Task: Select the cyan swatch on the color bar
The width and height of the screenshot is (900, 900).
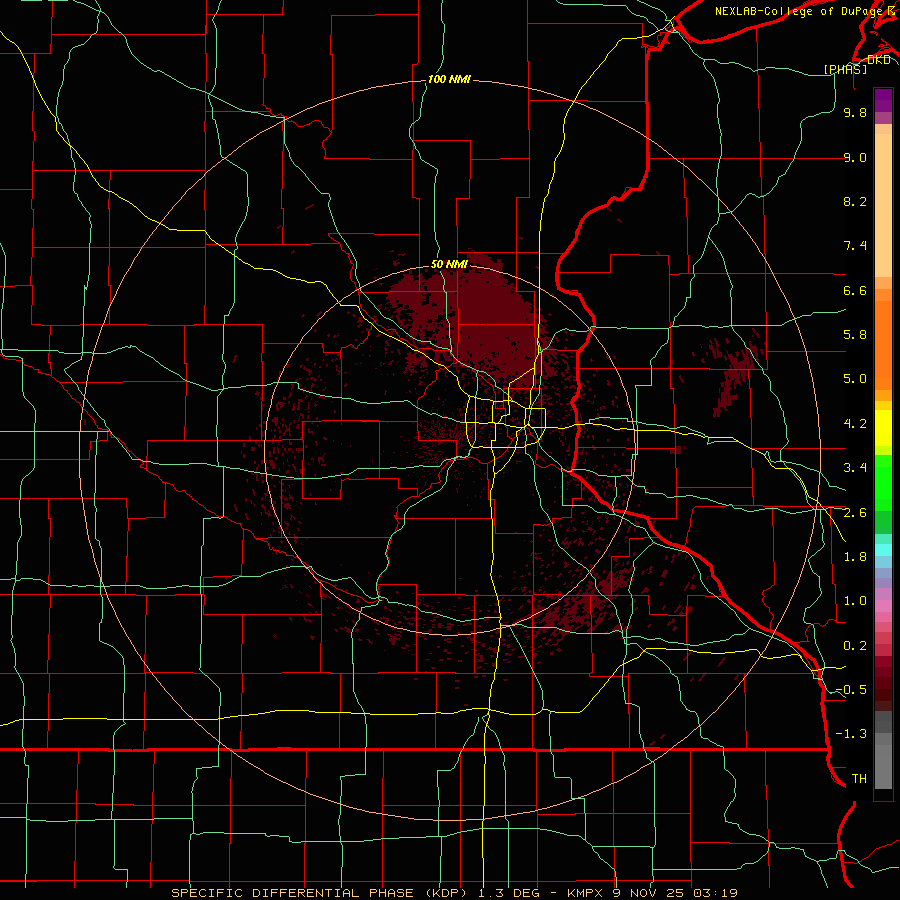Action: 883,550
